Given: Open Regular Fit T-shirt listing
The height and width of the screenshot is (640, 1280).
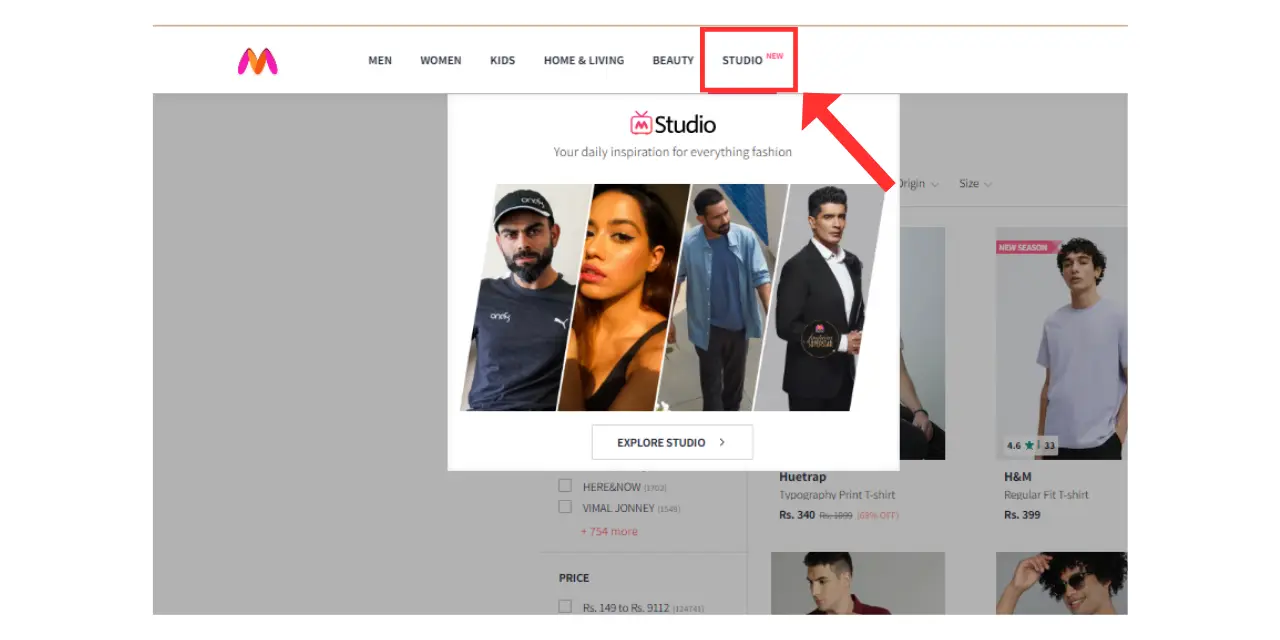Looking at the screenshot, I should (1046, 495).
